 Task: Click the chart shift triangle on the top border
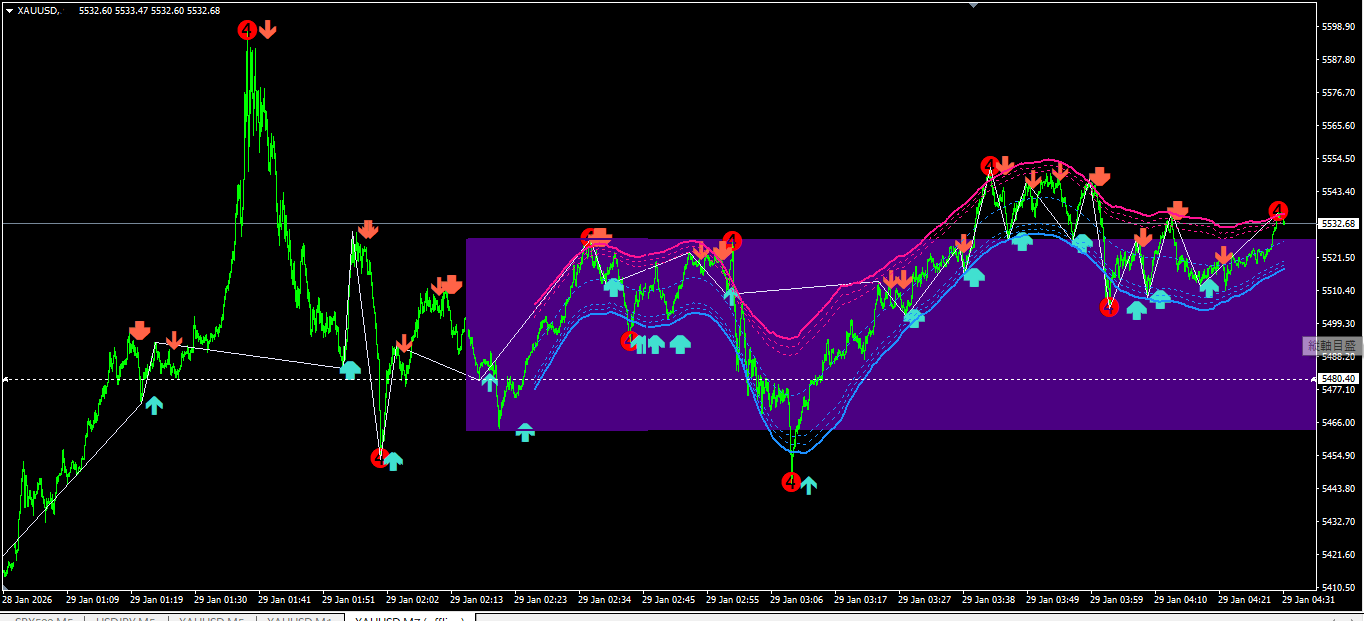tap(973, 5)
